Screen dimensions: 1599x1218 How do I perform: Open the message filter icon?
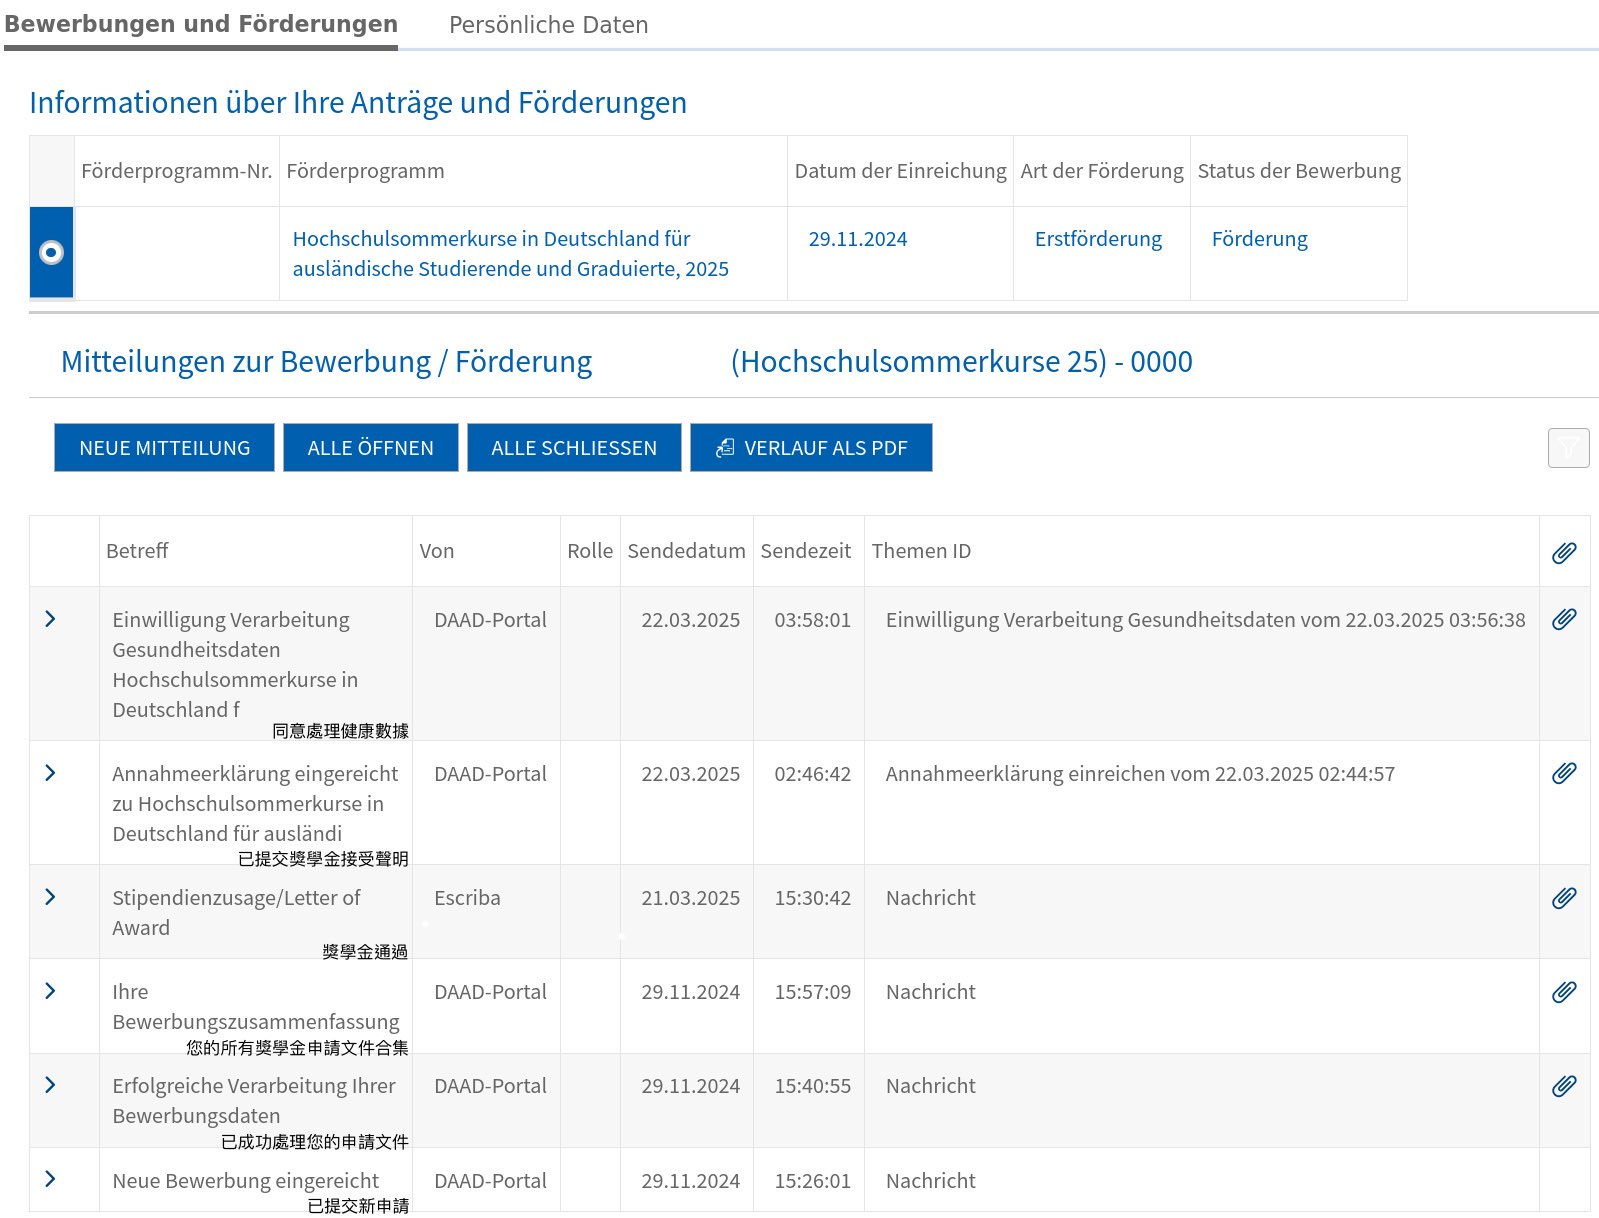[1567, 448]
